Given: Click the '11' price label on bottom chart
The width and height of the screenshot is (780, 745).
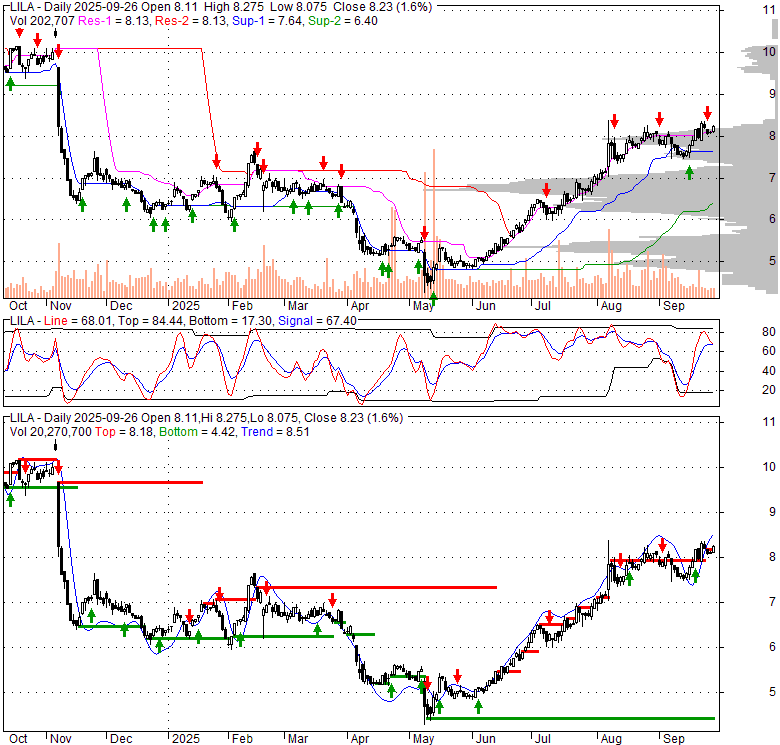Looking at the screenshot, I should tap(769, 422).
